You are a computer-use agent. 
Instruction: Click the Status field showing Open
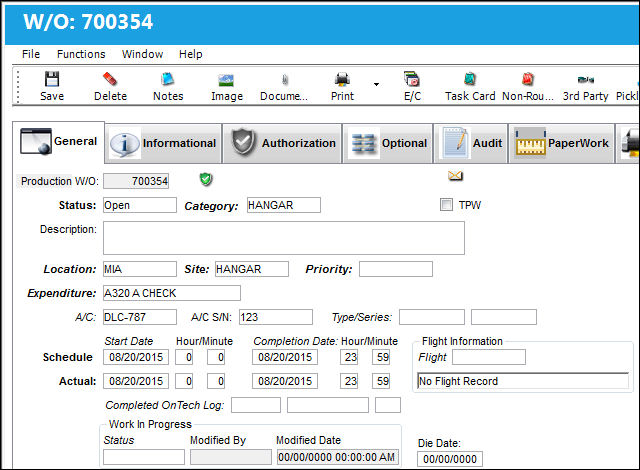140,205
